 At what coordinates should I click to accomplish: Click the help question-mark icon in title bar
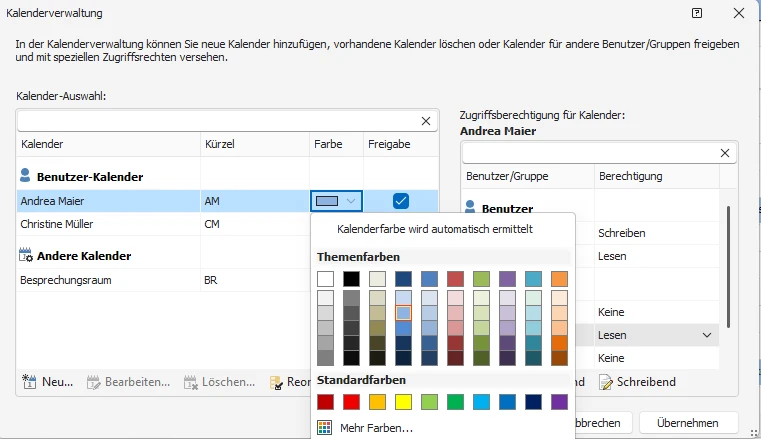(x=697, y=13)
